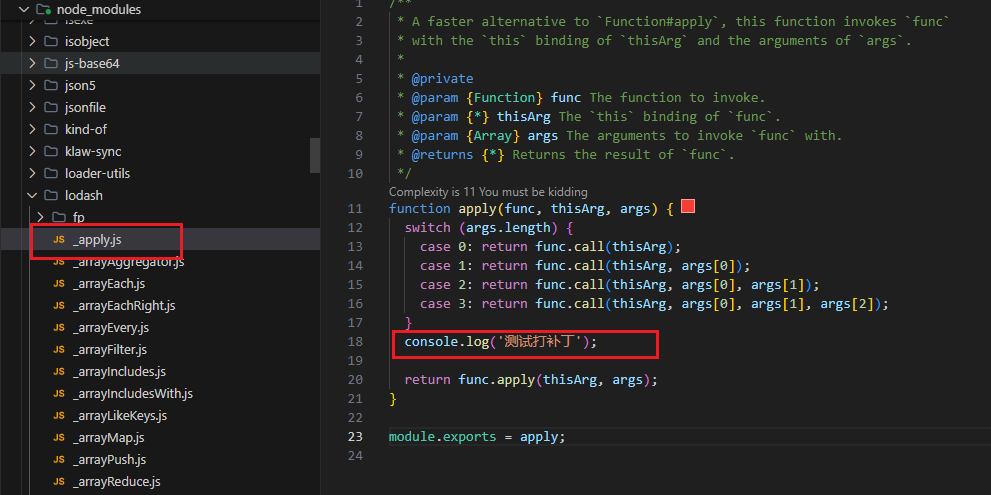The height and width of the screenshot is (495, 991).
Task: Expand the jsonfile folder chevron
Action: tap(32, 107)
